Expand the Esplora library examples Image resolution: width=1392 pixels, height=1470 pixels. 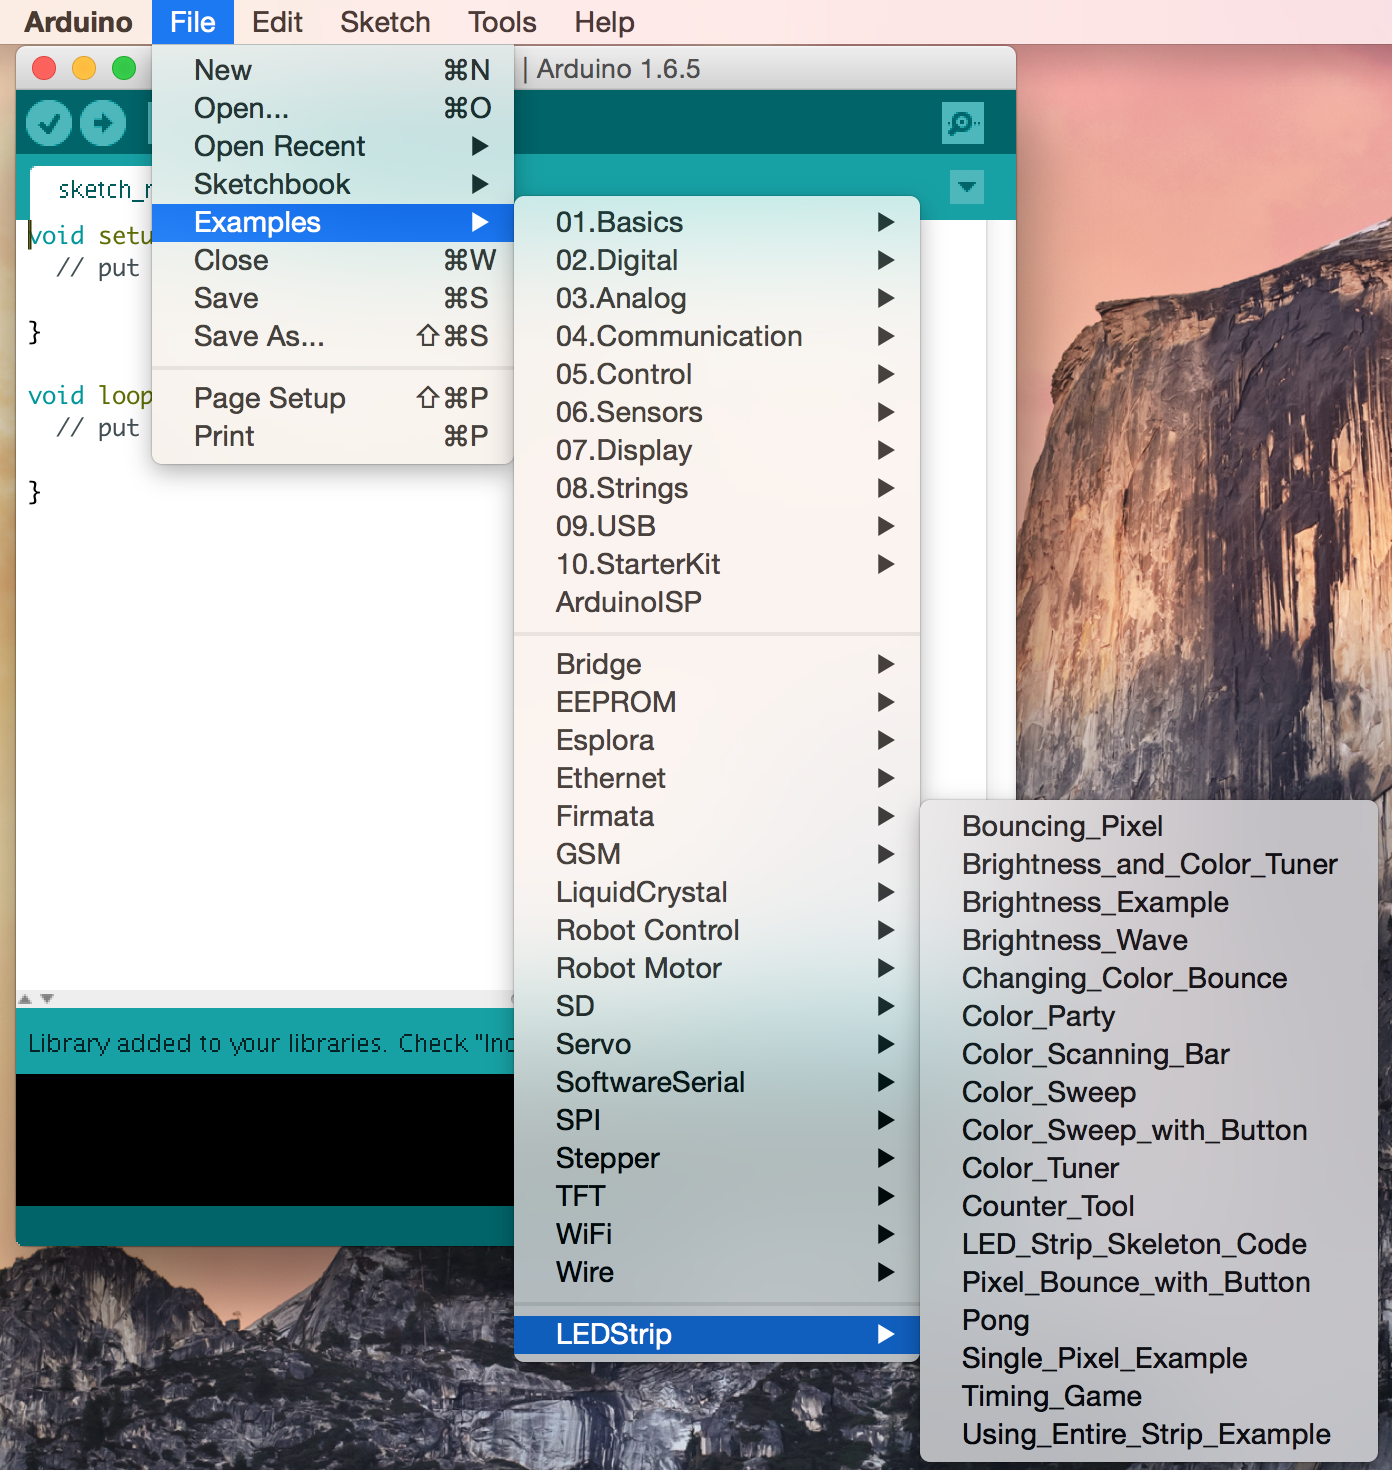[x=717, y=740]
